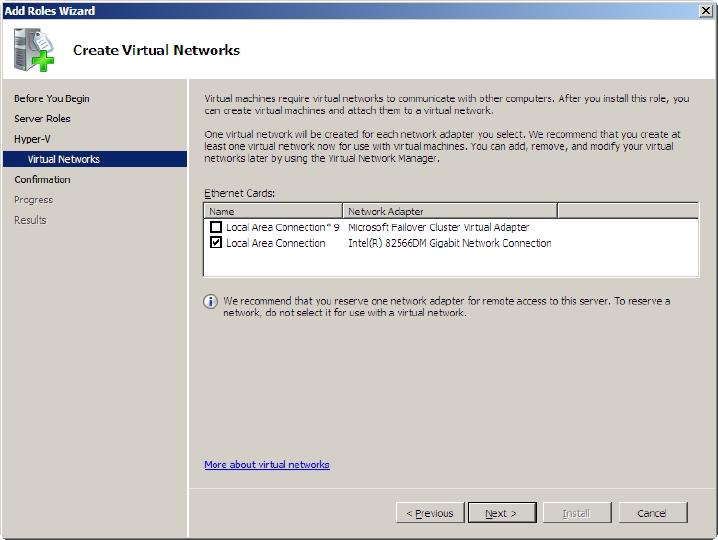Go to the Server Roles step
Viewport: 718px width, 540px height.
tap(42, 119)
